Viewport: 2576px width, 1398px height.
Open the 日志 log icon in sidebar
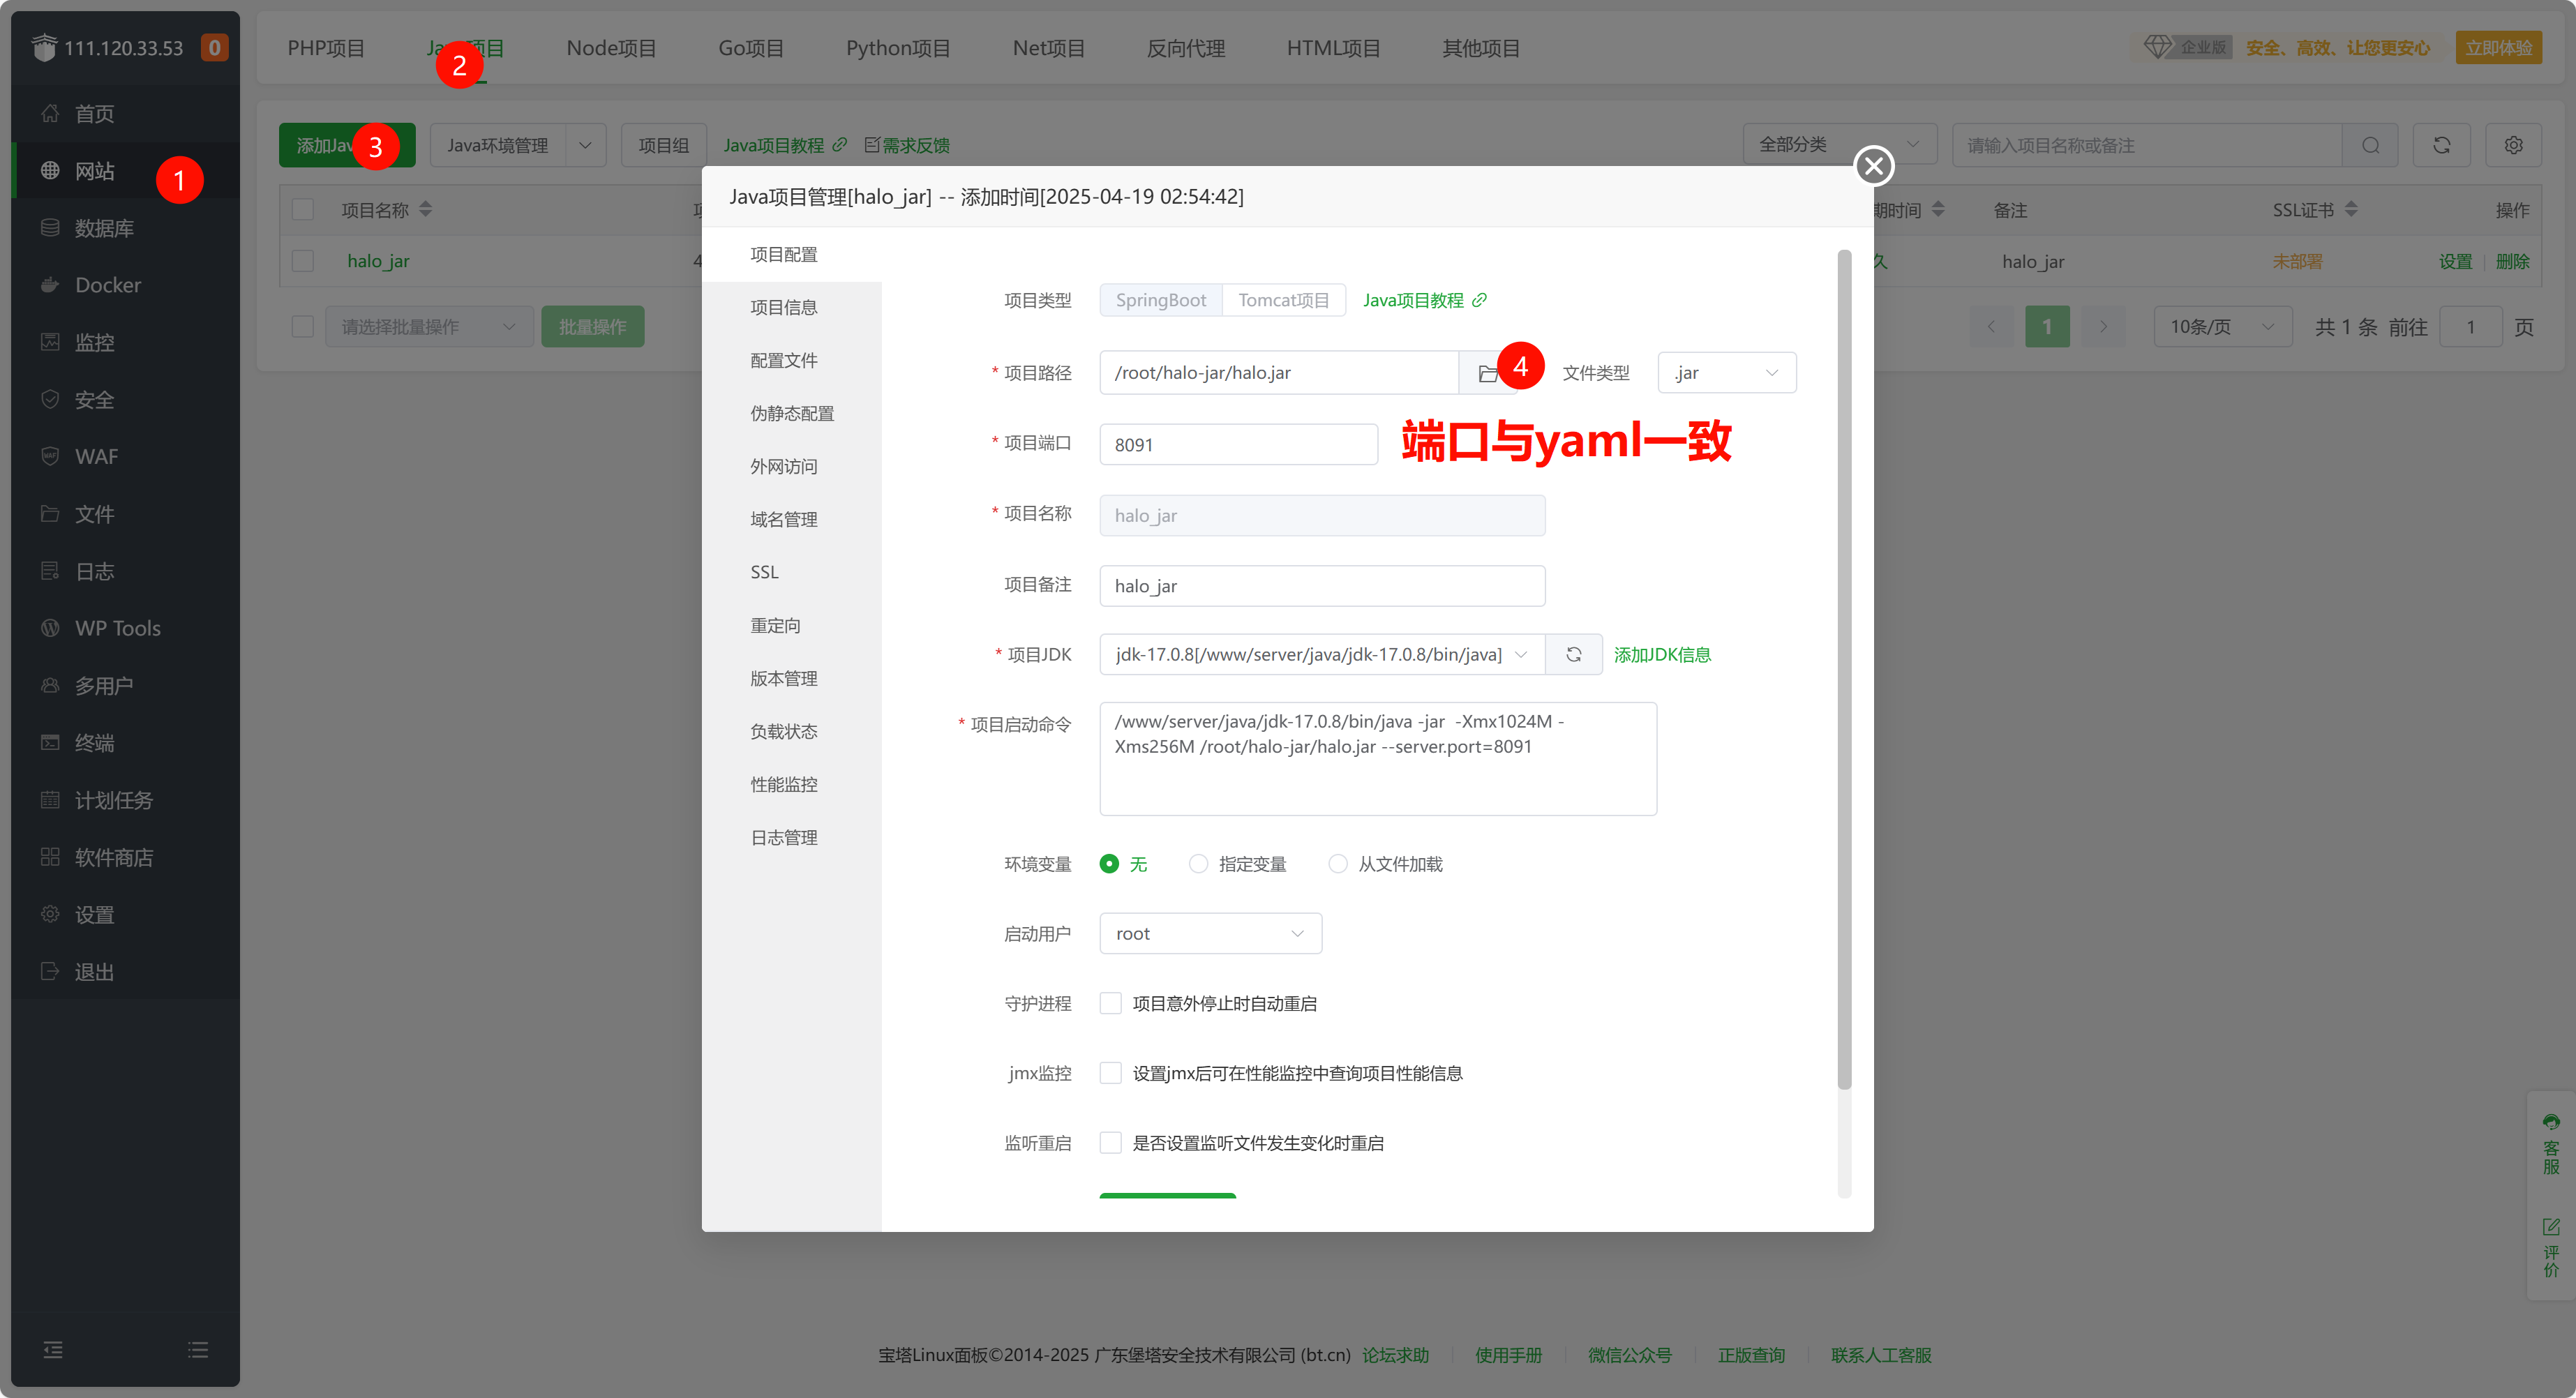pyautogui.click(x=50, y=571)
